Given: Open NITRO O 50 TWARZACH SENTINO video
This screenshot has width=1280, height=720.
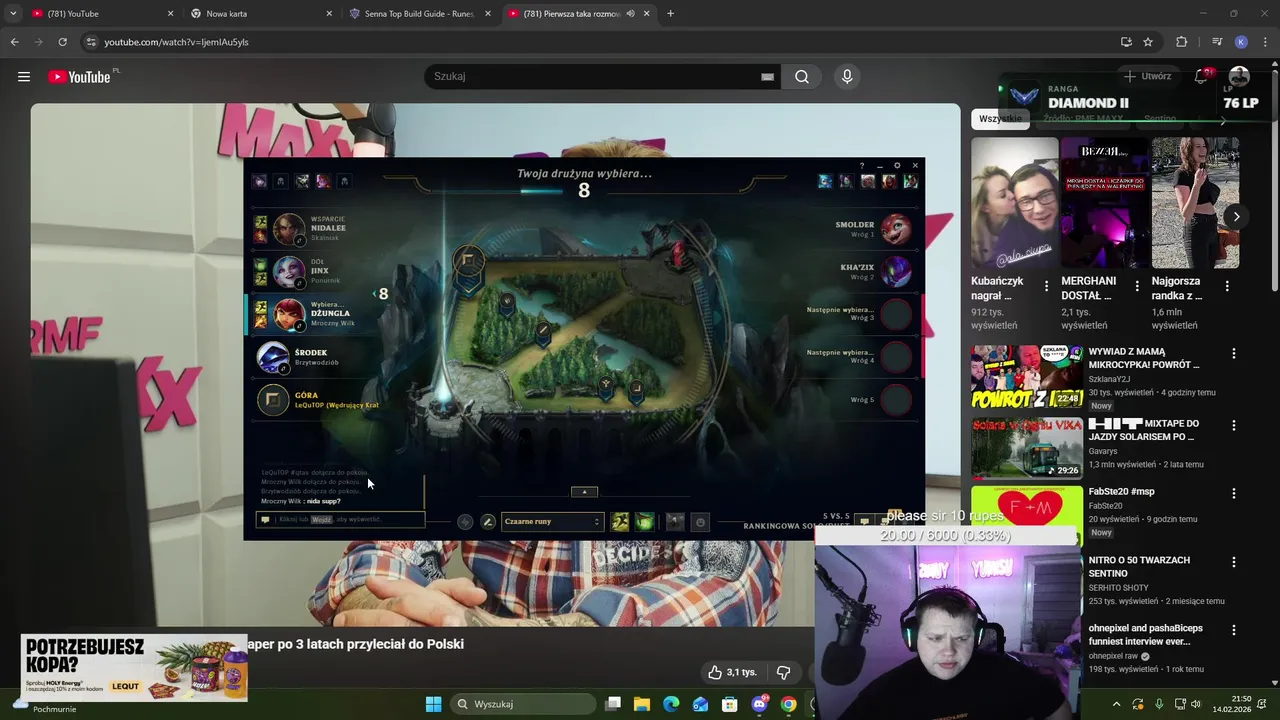Looking at the screenshot, I should coord(1139,567).
